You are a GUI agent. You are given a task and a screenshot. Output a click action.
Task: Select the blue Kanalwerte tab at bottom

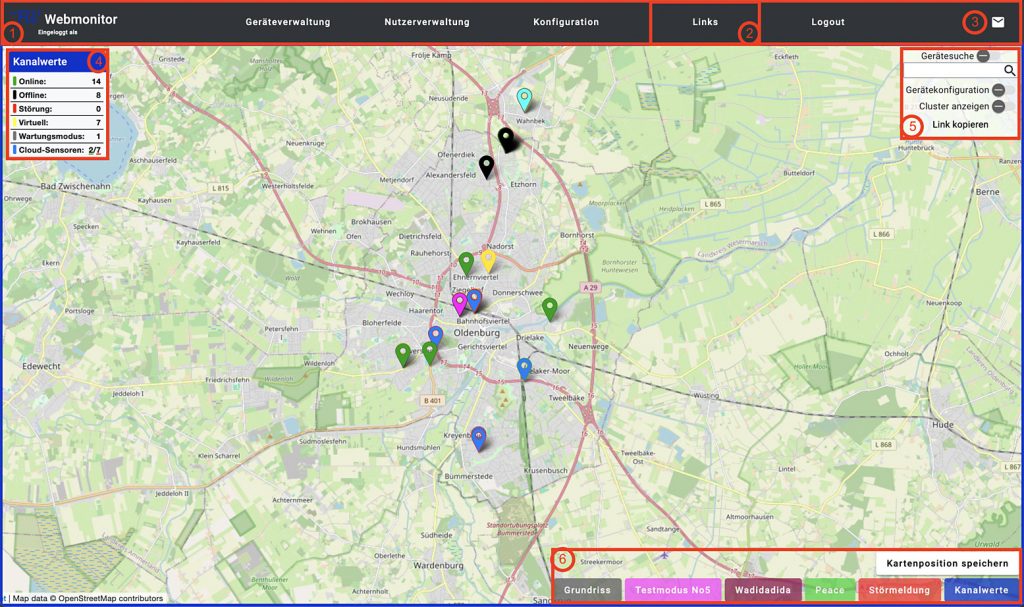(982, 590)
